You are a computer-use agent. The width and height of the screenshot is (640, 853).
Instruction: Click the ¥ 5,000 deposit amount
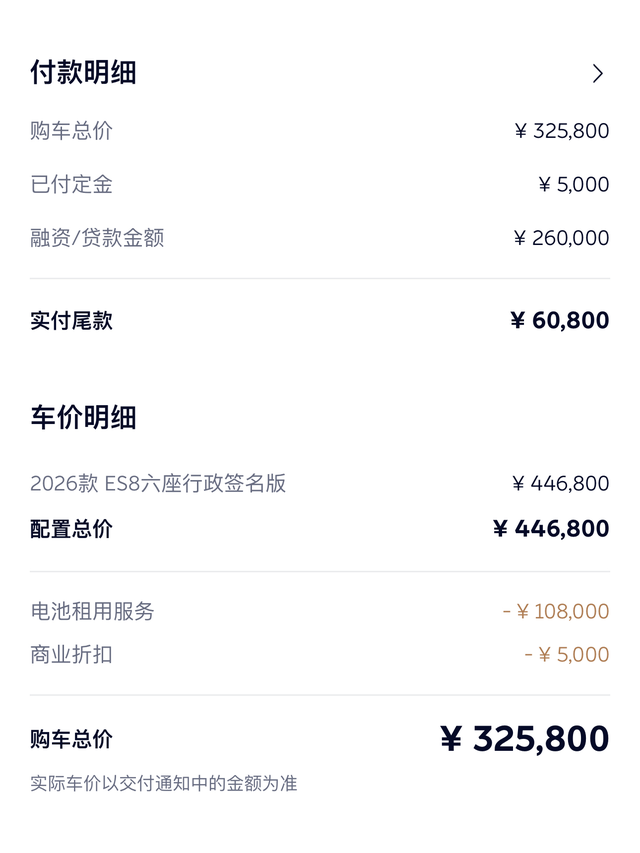coord(573,184)
